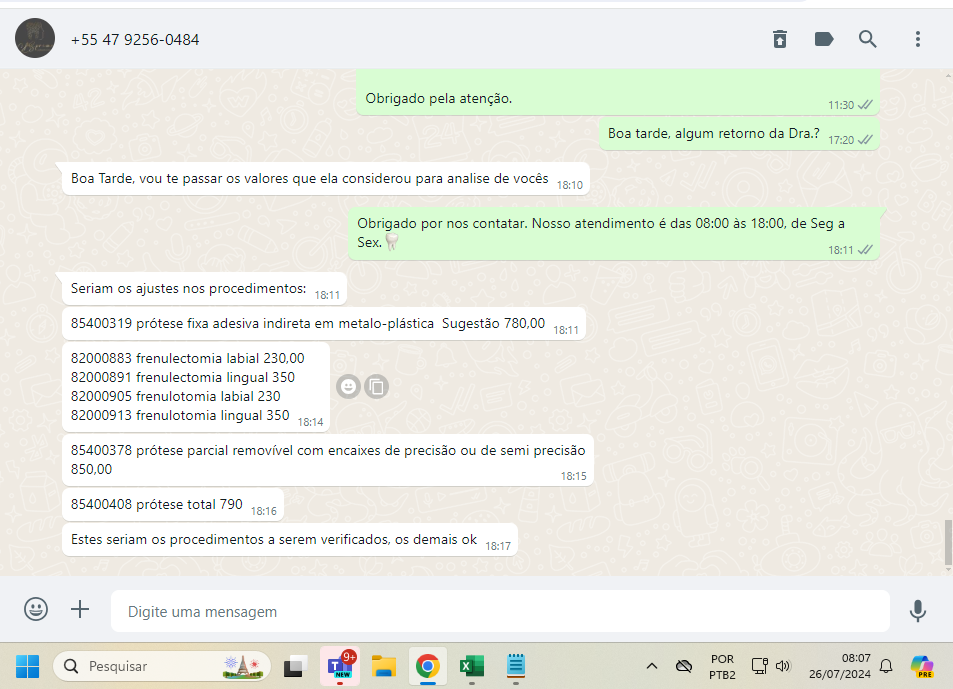Open the clock showing 08:07 26/07/2024
Viewport: 953px width, 689px height.
tap(839, 667)
